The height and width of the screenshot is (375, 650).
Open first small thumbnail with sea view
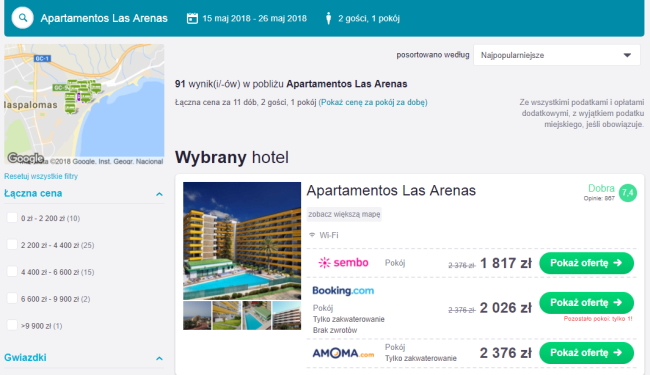pos(197,315)
